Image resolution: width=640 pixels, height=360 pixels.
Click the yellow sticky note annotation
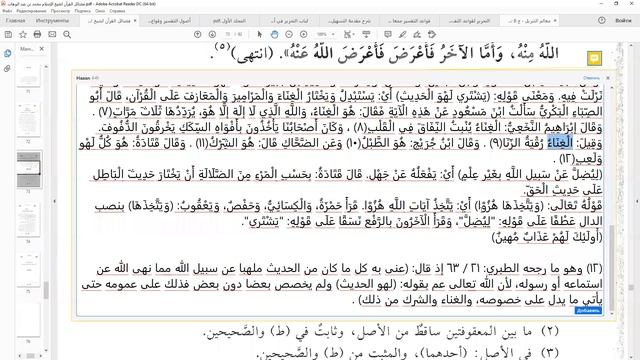click(x=594, y=58)
